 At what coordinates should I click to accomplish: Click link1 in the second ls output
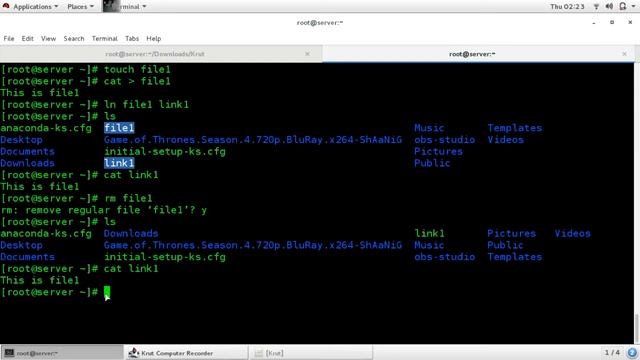click(x=429, y=233)
